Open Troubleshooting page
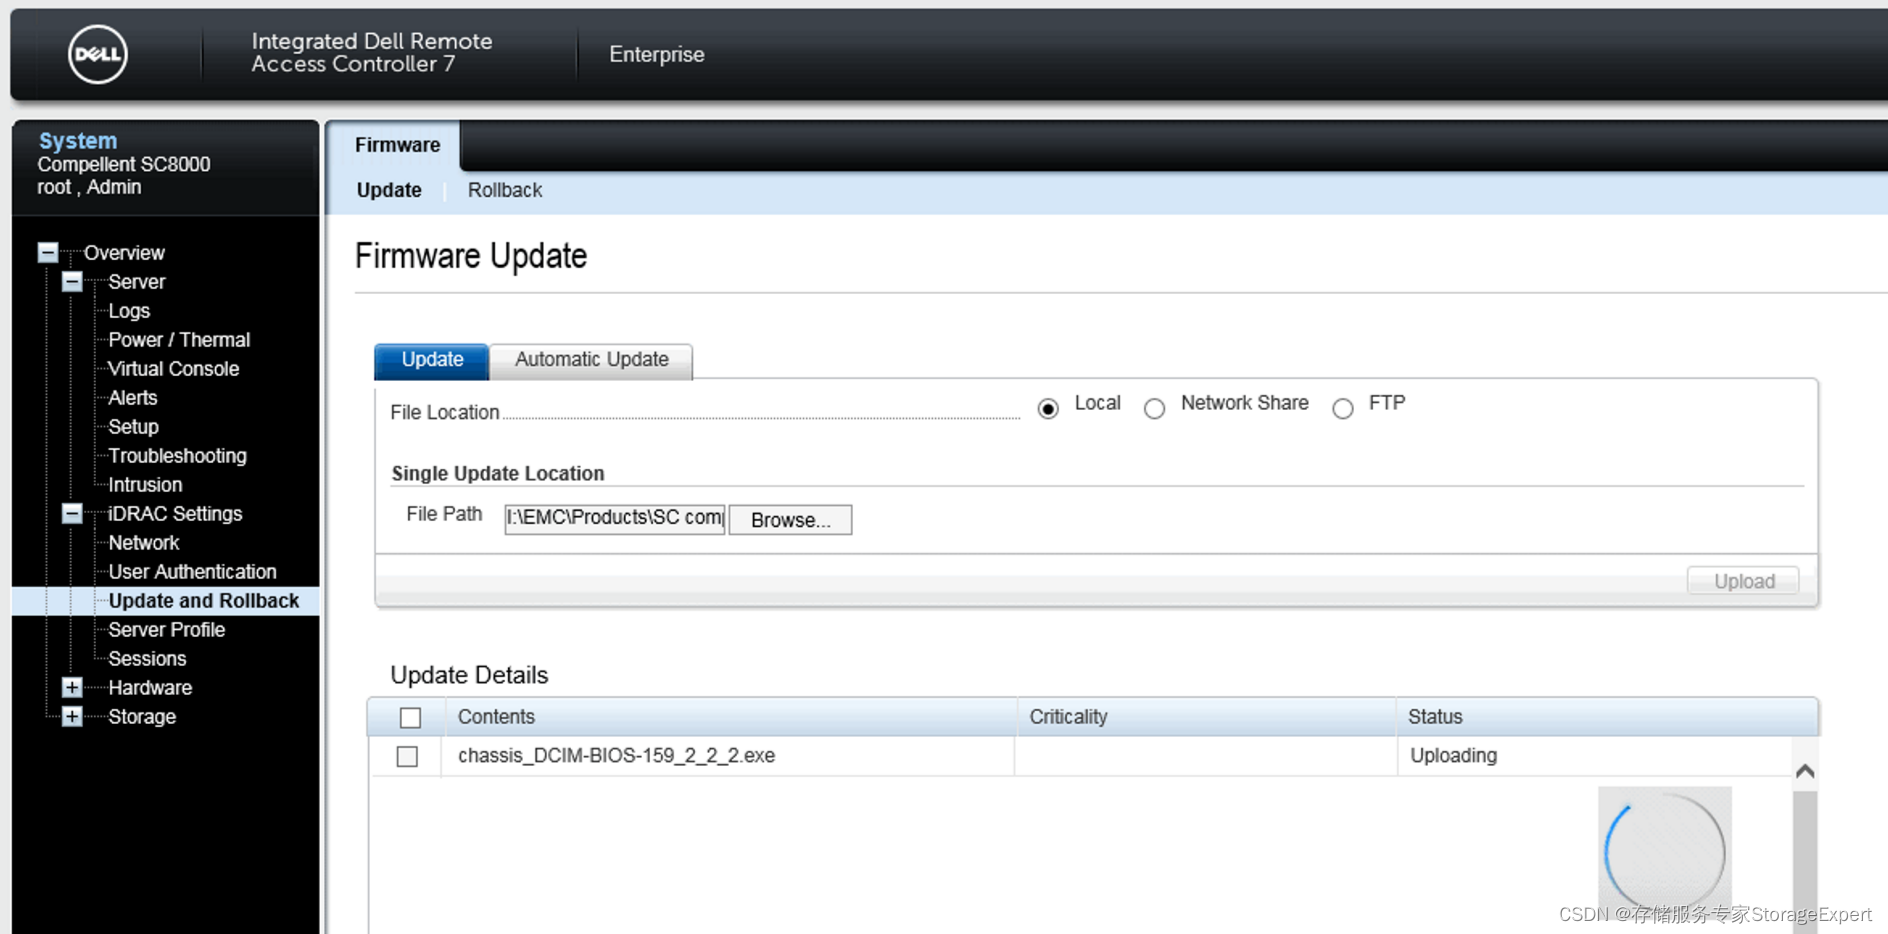The width and height of the screenshot is (1888, 934). tap(177, 456)
